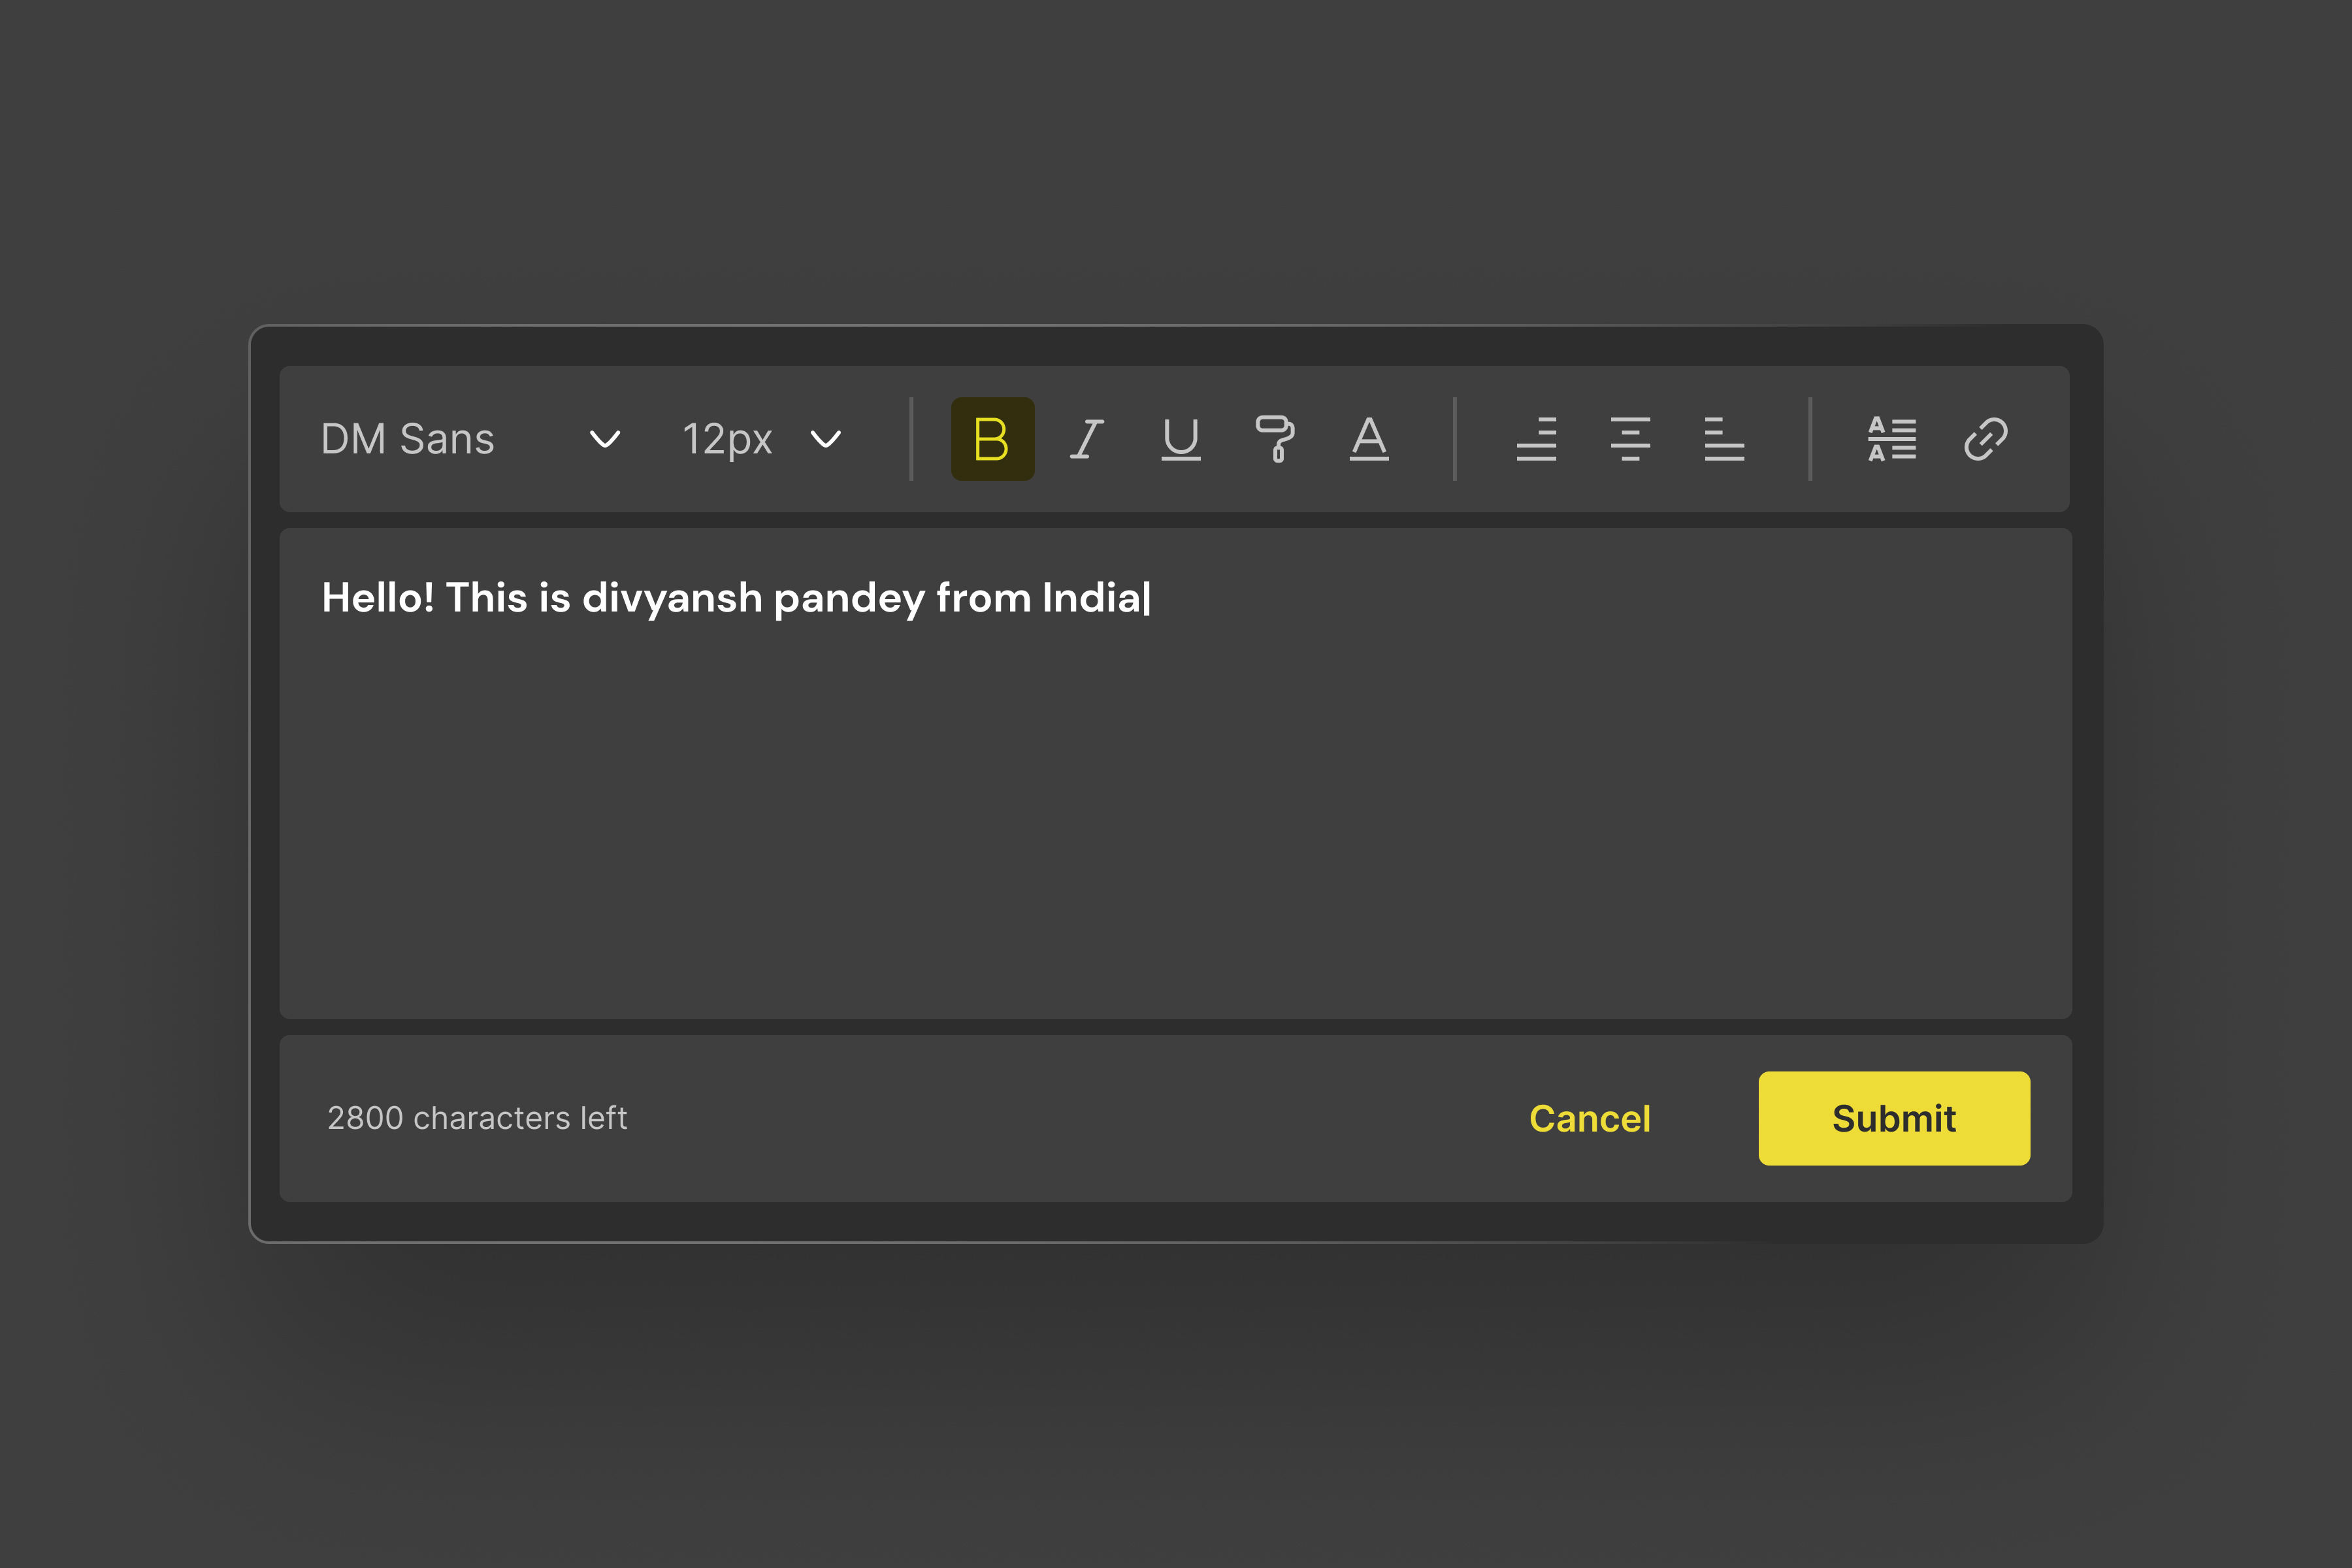The image size is (2352, 1568).
Task: Click the DM Sans font name
Action: (x=408, y=439)
